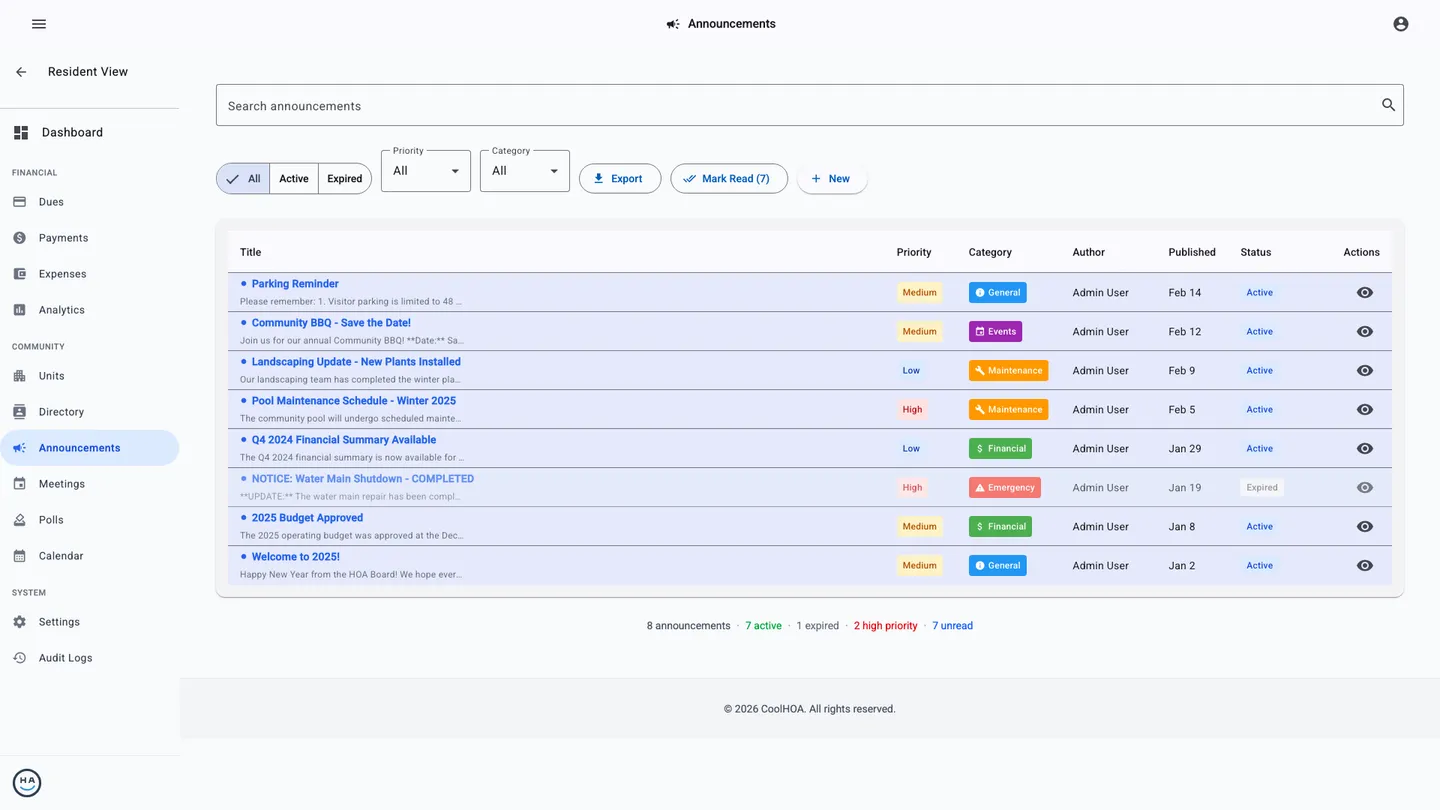Open Q4 2024 Financial Summary Available title
Image resolution: width=1440 pixels, height=810 pixels.
(344, 440)
